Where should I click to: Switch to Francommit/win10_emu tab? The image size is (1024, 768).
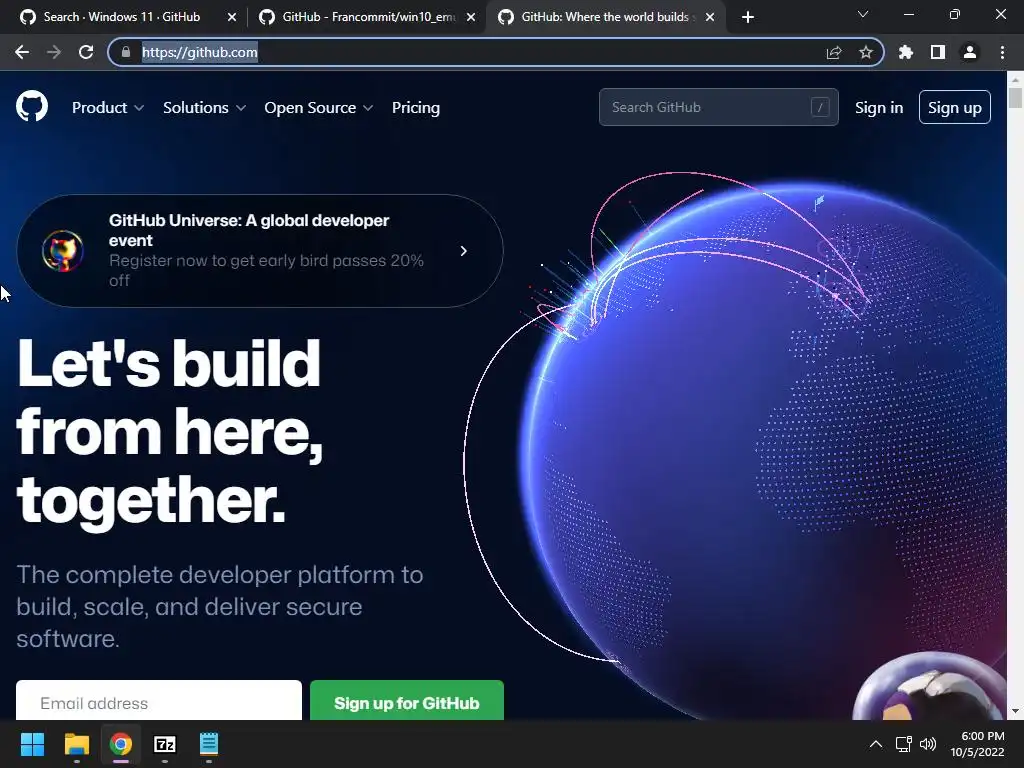366,17
